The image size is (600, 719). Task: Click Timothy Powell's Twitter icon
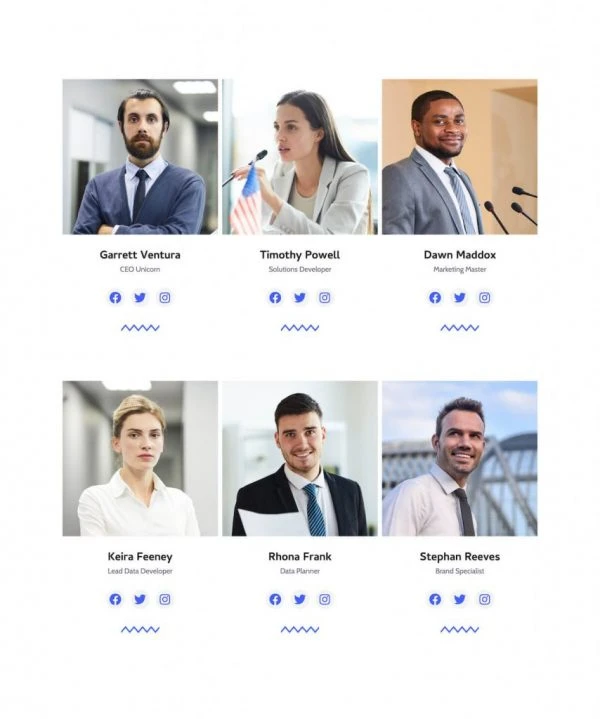tap(300, 298)
